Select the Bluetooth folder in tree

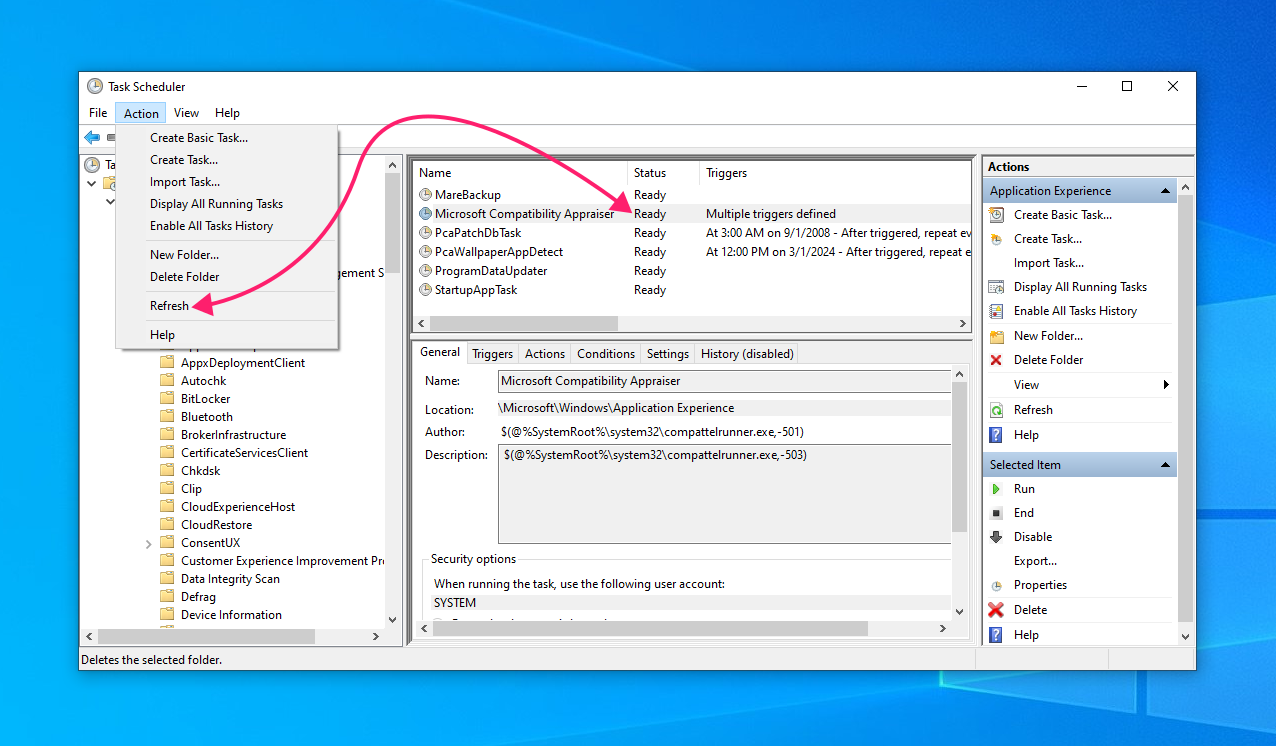pyautogui.click(x=207, y=417)
